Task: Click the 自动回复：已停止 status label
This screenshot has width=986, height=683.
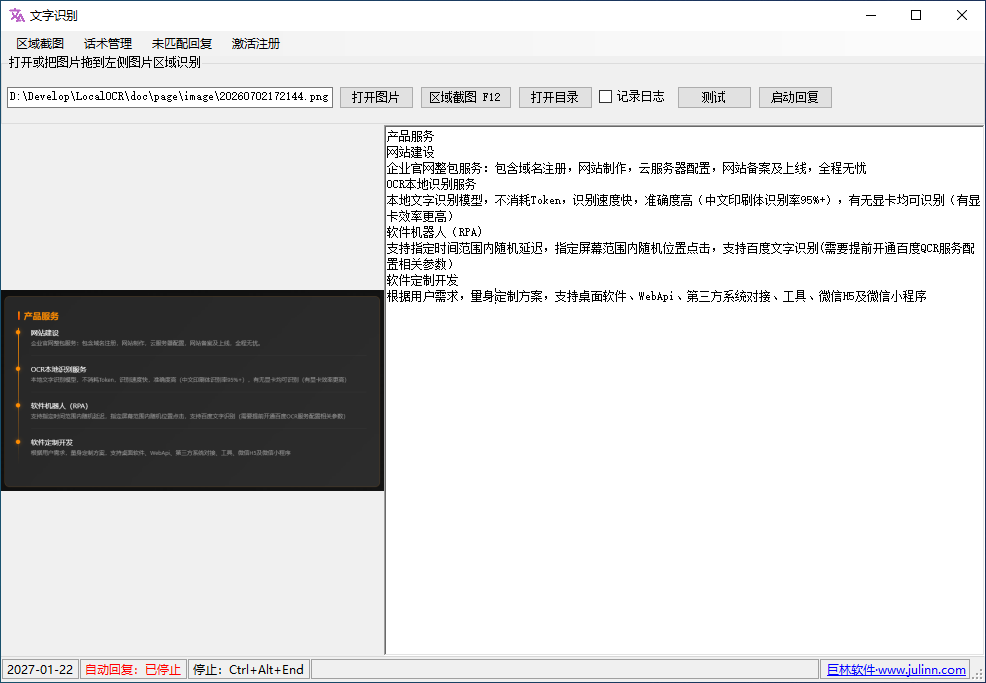Action: [133, 669]
